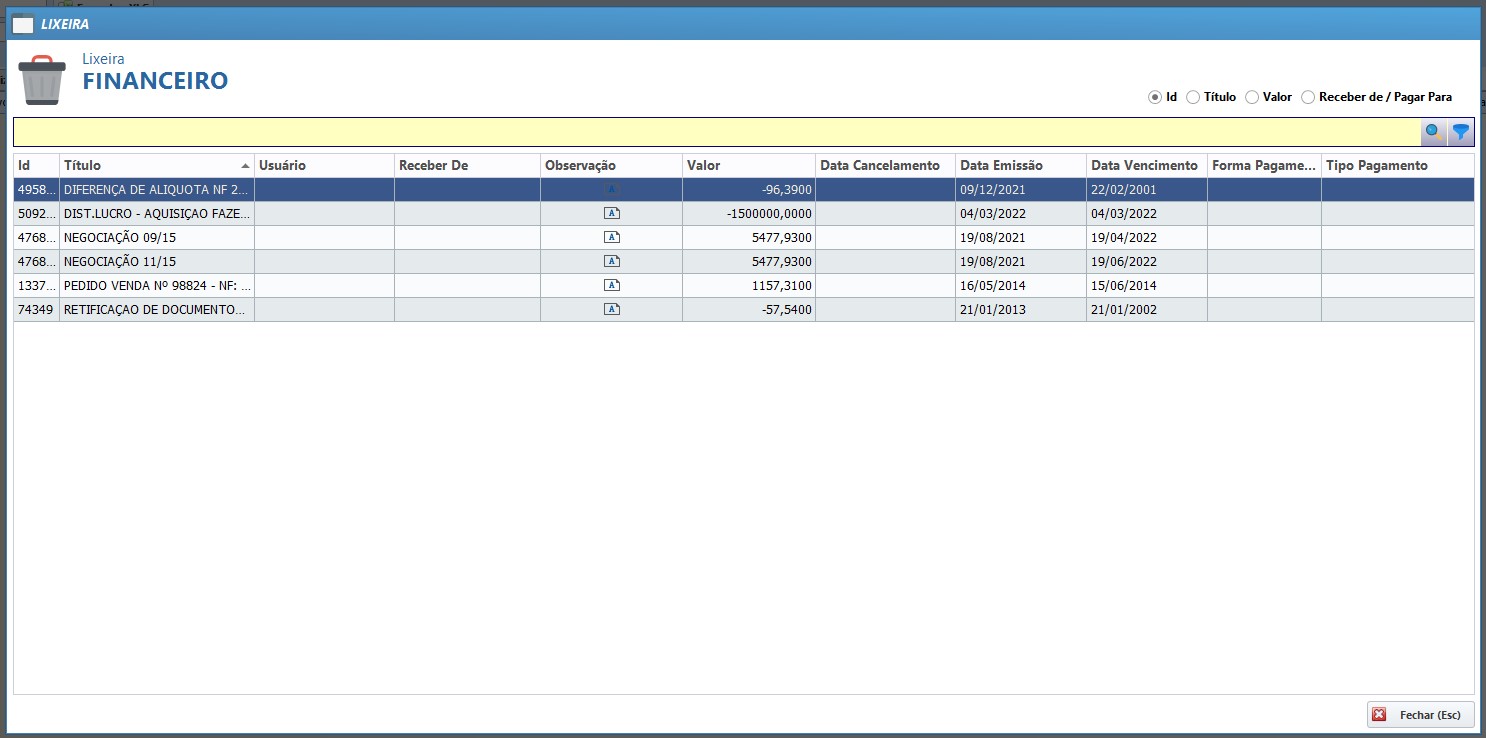Click the Data Cancelamento column header
This screenshot has height=738, width=1486.
coord(884,165)
